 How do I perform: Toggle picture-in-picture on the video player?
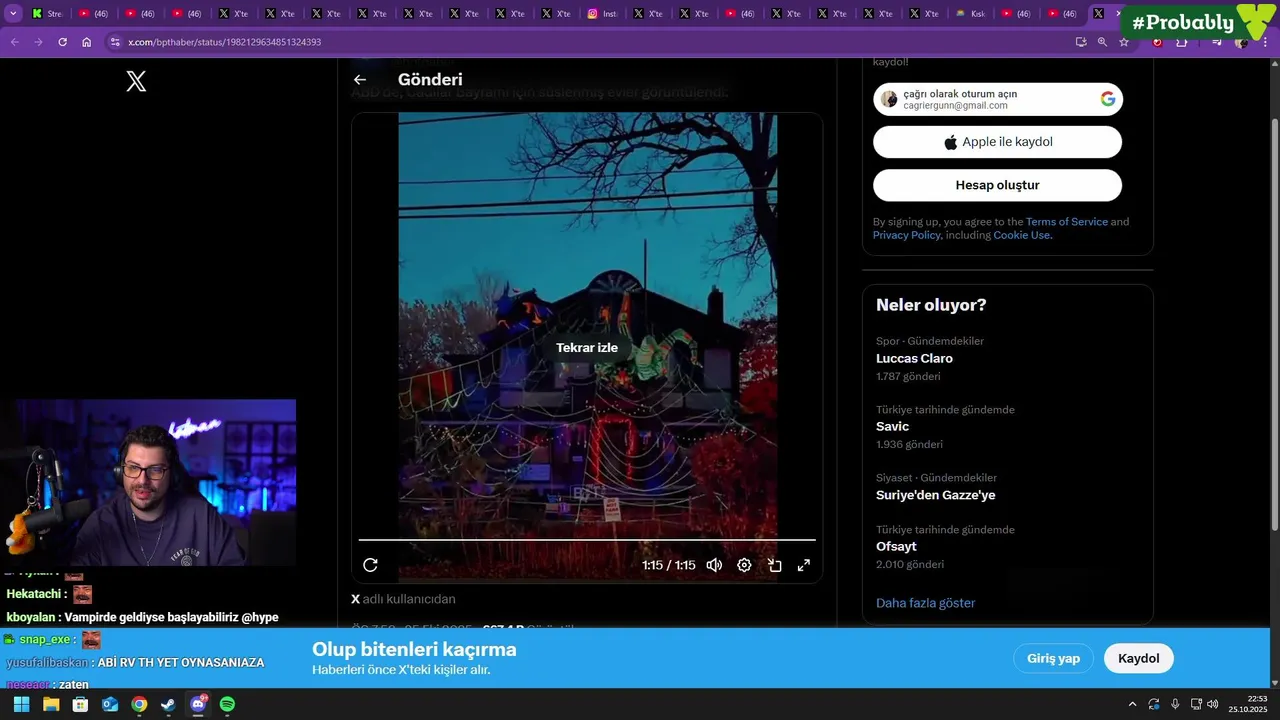tap(774, 565)
